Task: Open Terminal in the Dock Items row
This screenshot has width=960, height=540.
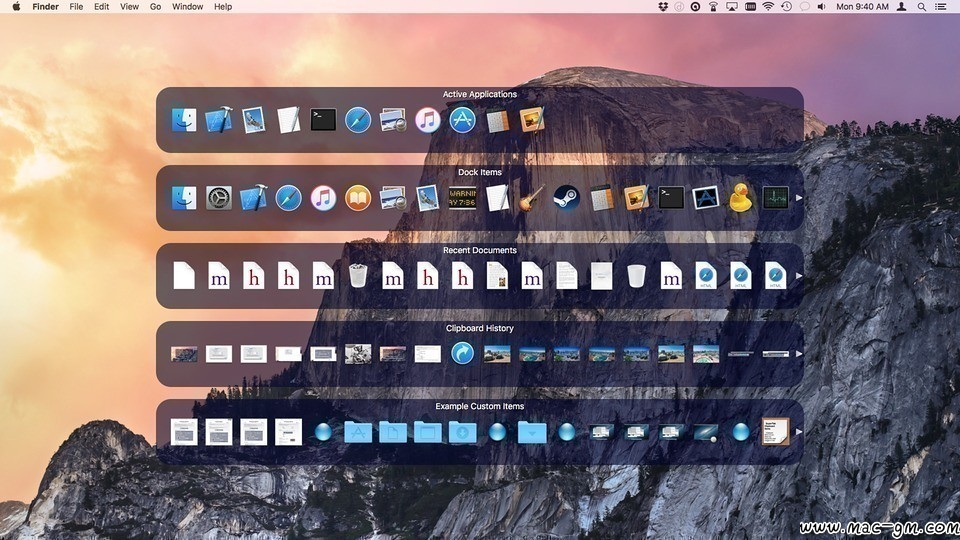Action: click(671, 198)
